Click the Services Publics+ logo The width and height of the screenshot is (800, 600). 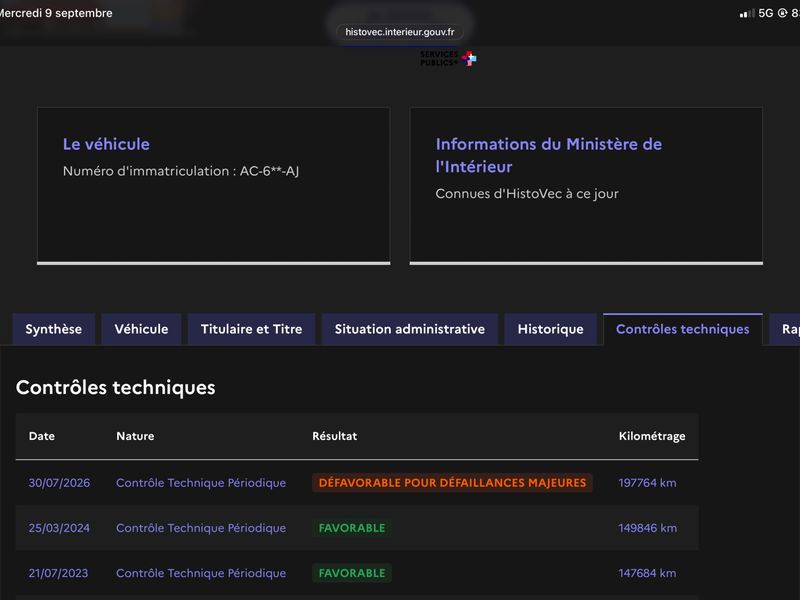(448, 59)
